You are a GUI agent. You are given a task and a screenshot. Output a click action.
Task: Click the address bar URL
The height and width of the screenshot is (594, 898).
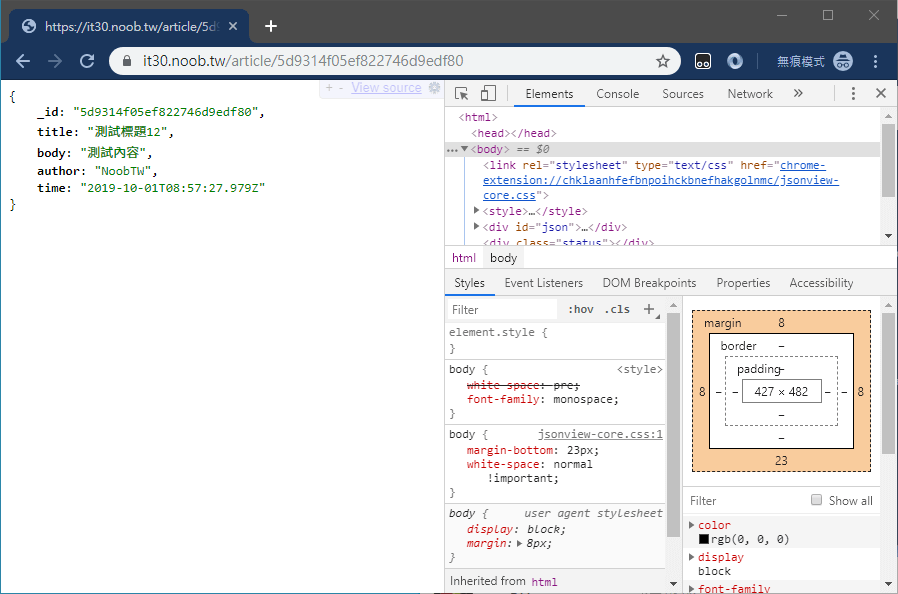pos(303,61)
